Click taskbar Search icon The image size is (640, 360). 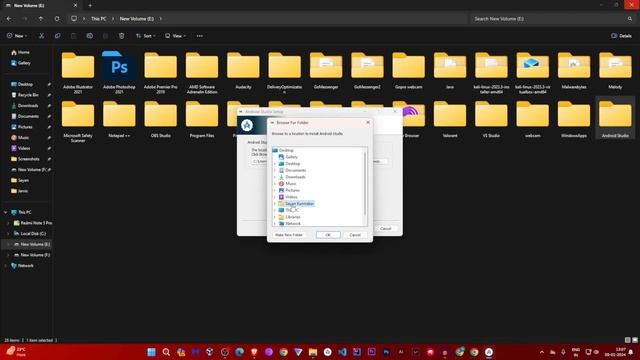[x=166, y=352]
